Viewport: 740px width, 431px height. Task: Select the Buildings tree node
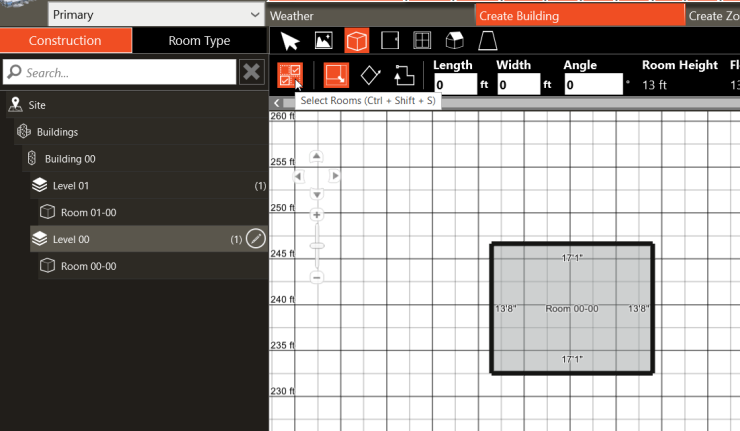click(x=141, y=132)
